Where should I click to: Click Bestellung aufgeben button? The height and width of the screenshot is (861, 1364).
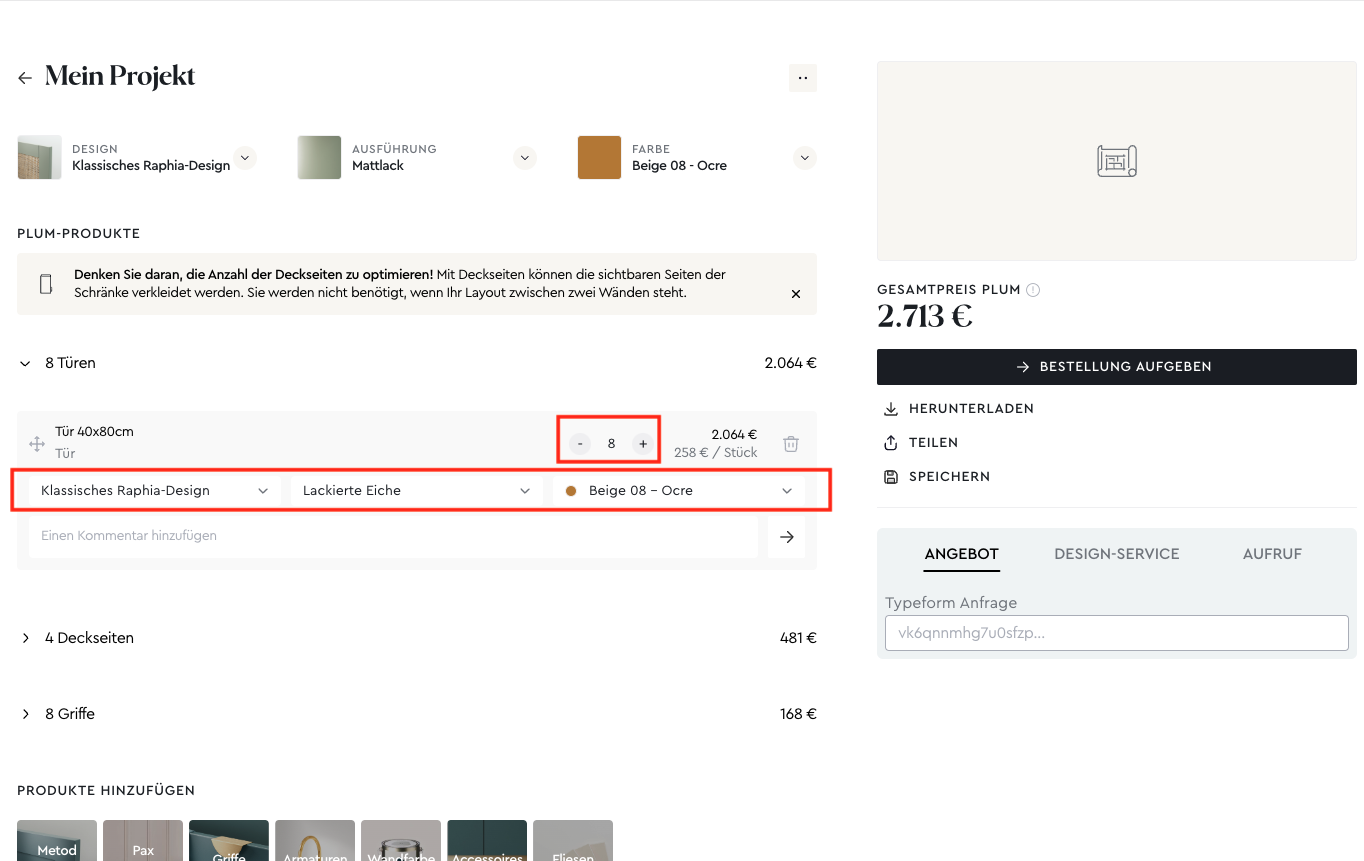(x=1116, y=367)
